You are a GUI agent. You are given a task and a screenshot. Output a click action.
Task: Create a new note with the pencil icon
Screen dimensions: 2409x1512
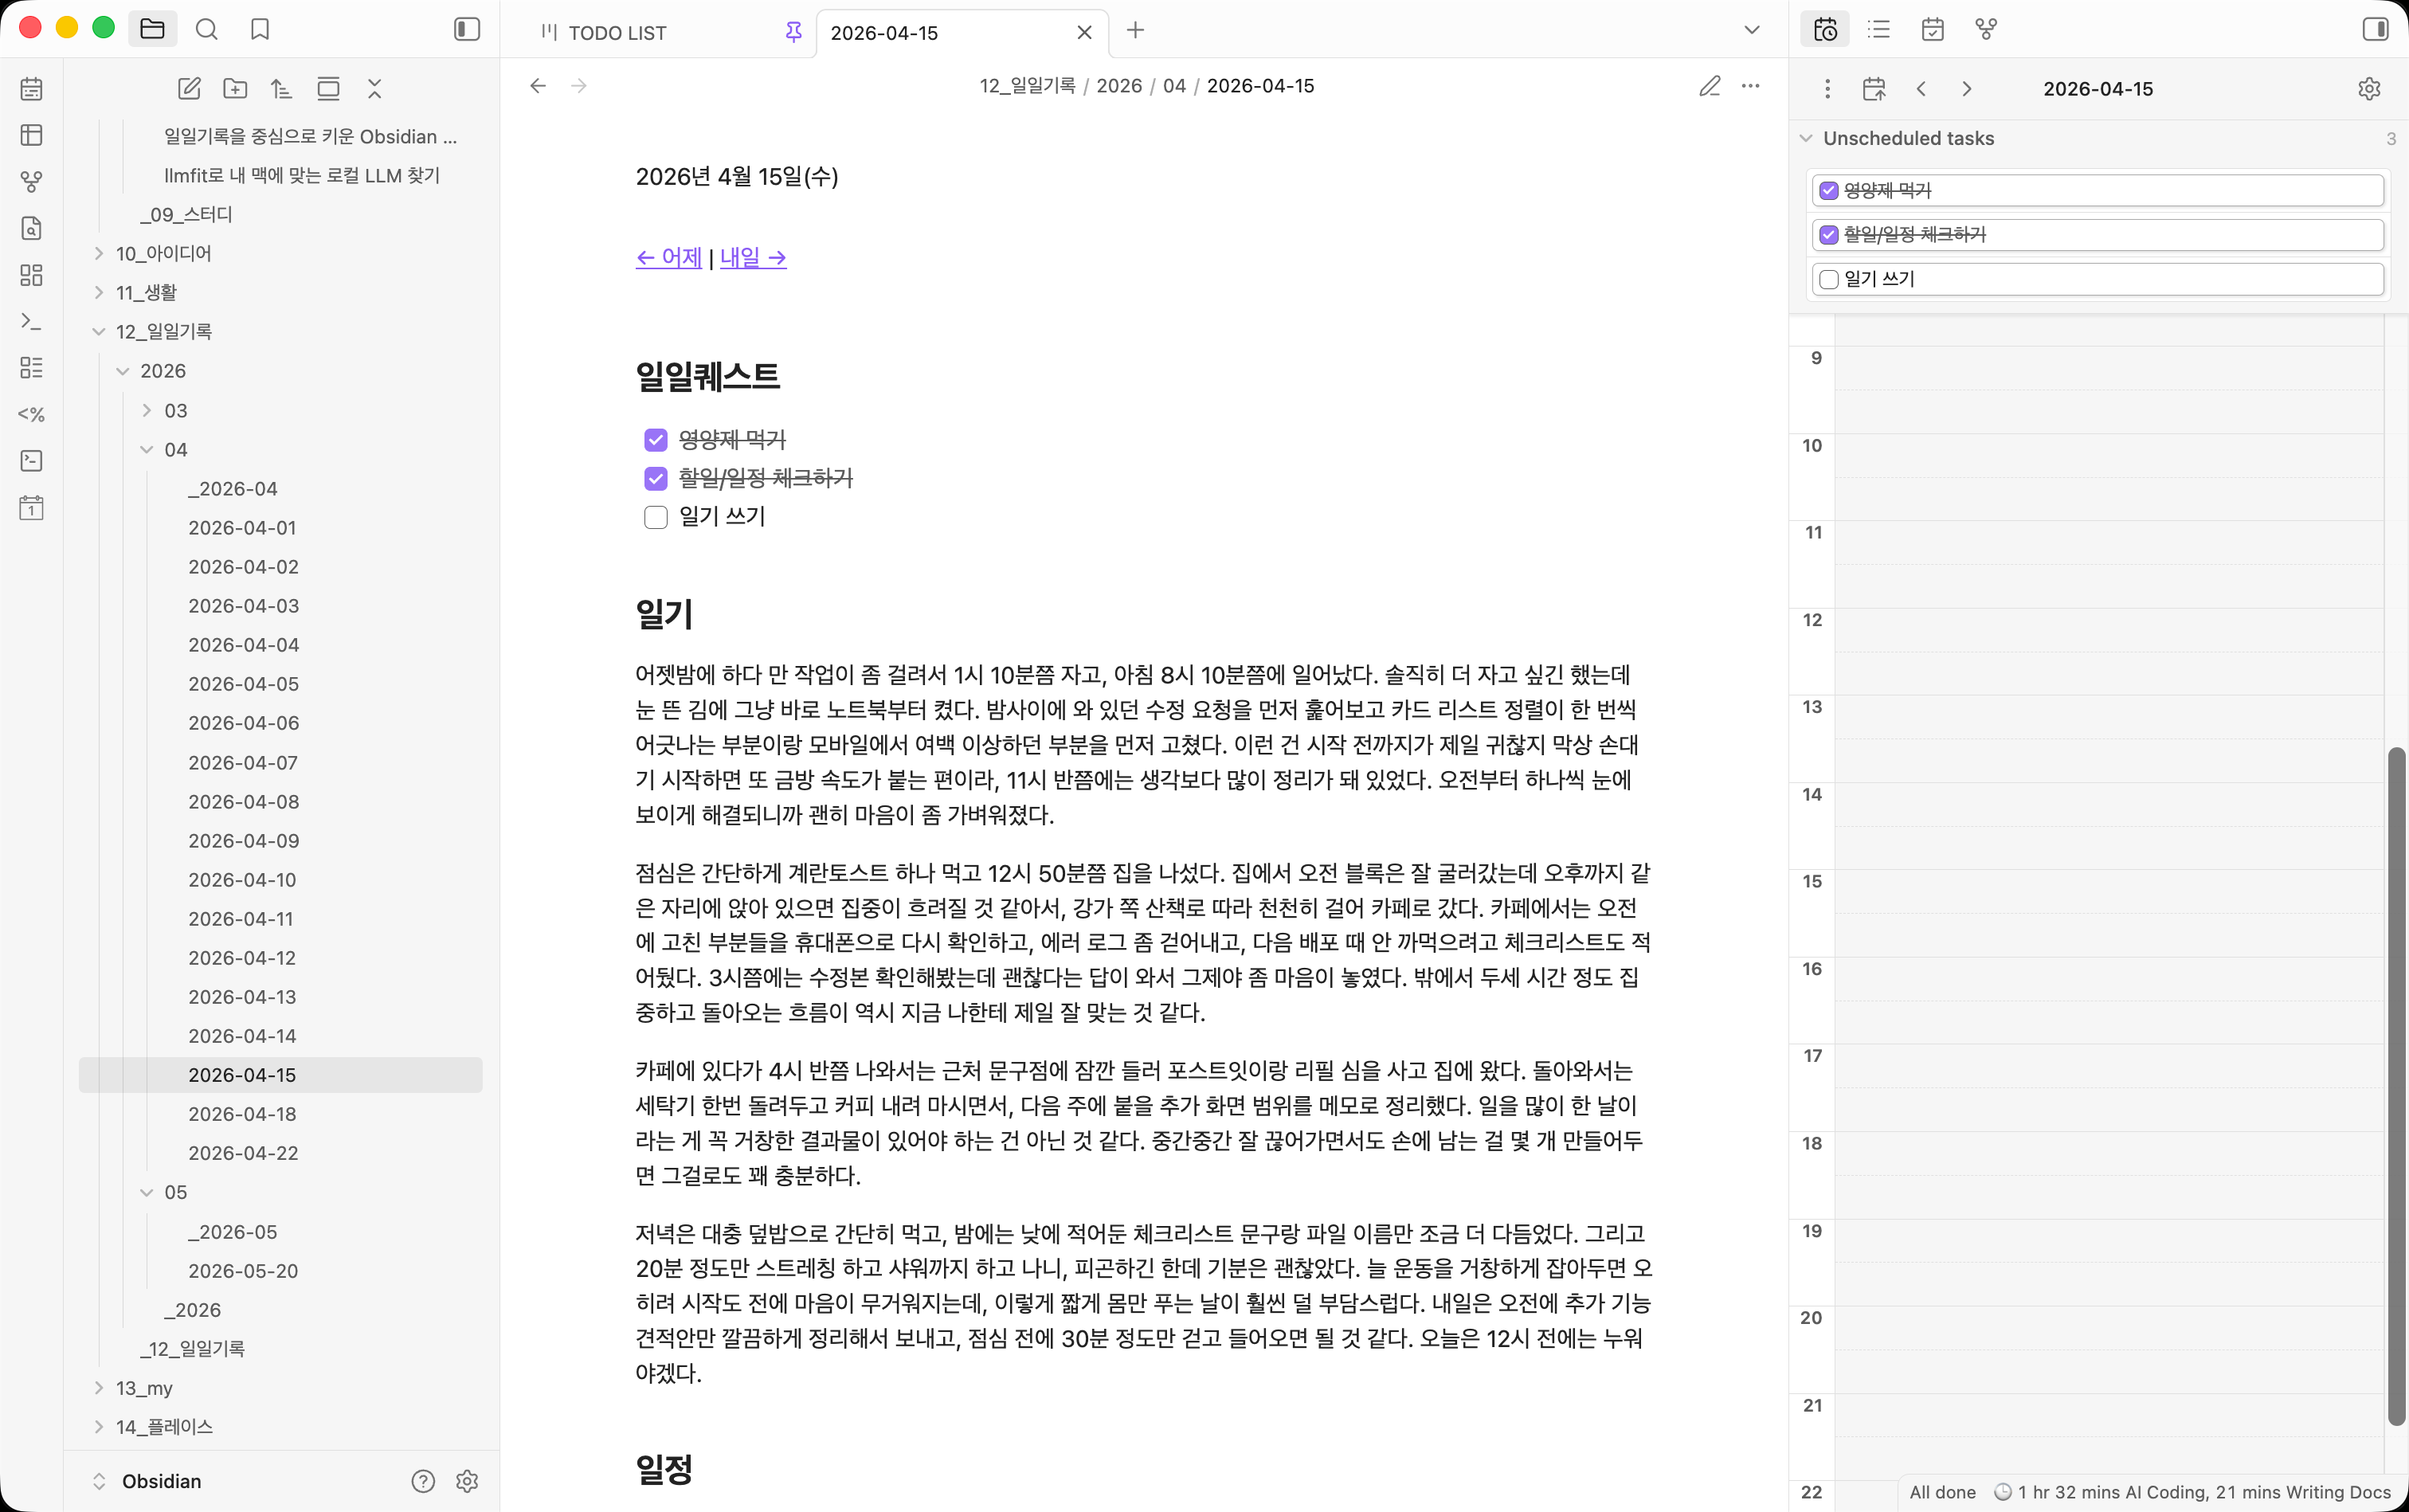pos(189,88)
